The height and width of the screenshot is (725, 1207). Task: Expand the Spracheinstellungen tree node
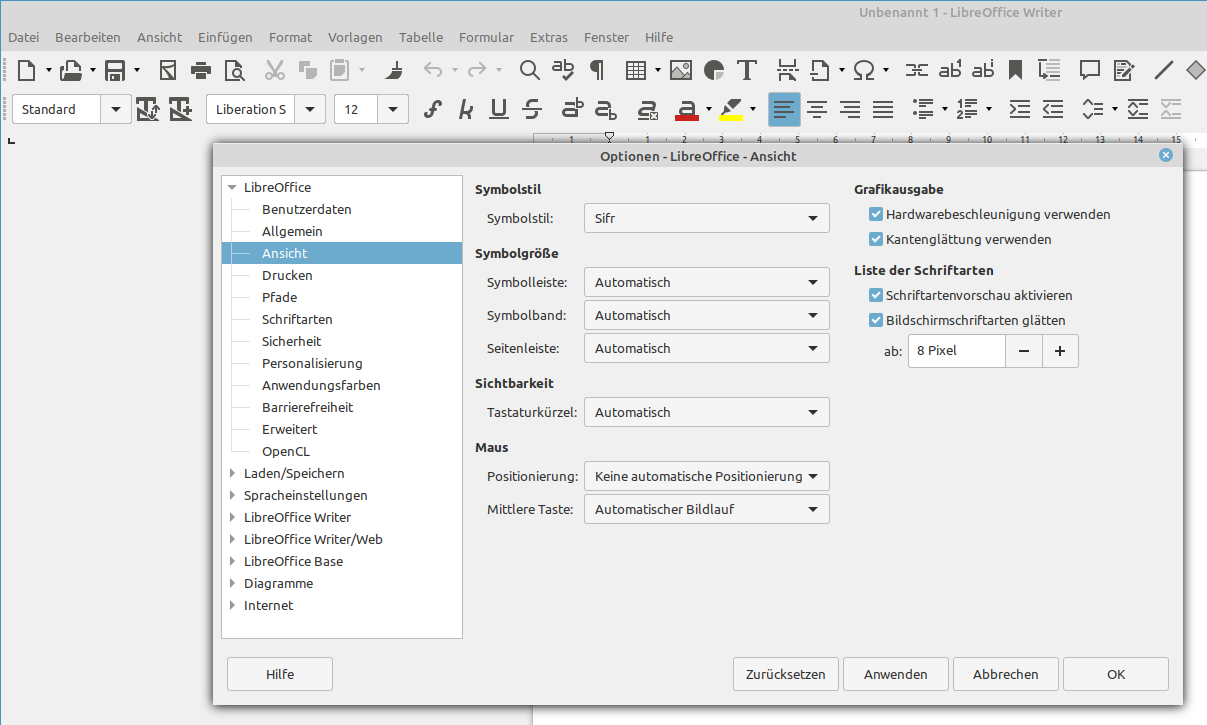(x=232, y=496)
